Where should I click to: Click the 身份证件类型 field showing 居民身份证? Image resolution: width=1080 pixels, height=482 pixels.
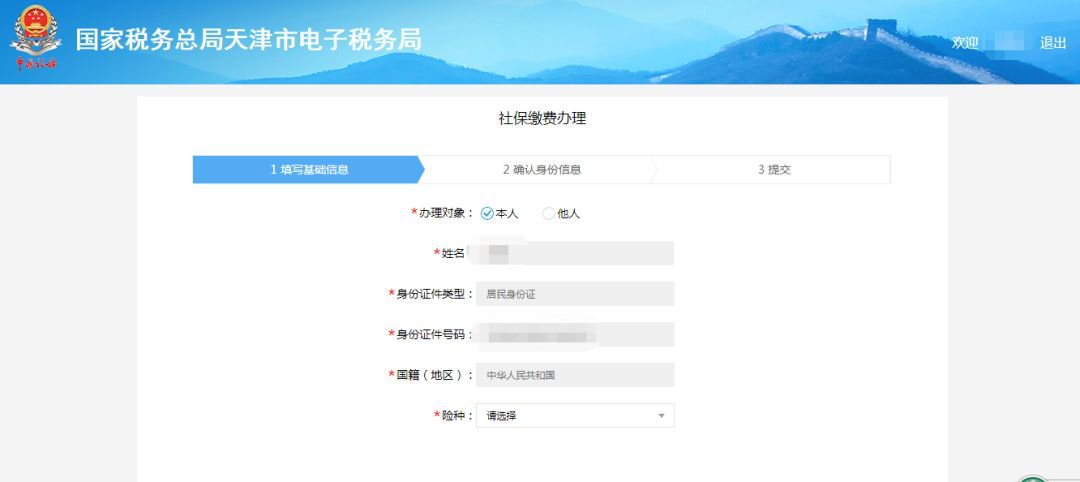[x=575, y=294]
